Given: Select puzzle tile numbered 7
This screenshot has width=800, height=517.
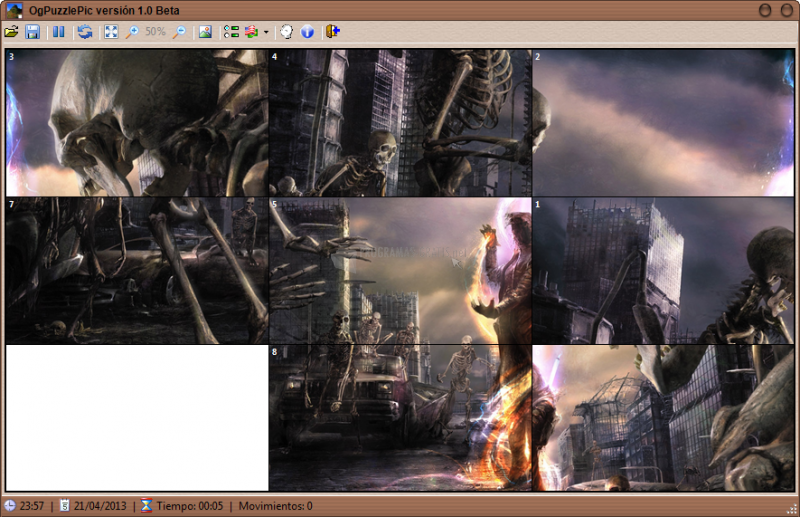Looking at the screenshot, I should (137, 270).
